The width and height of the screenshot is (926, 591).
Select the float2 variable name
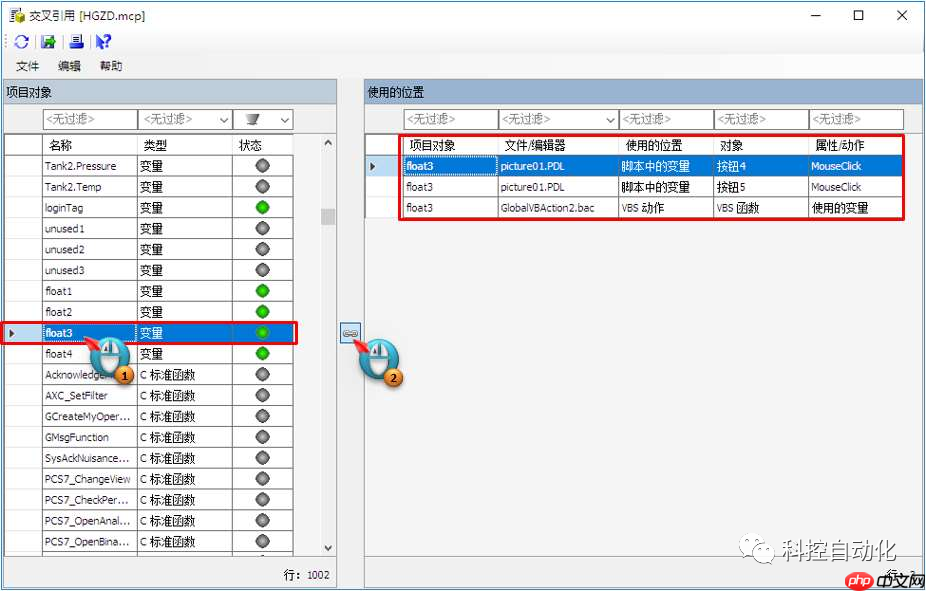(x=58, y=312)
